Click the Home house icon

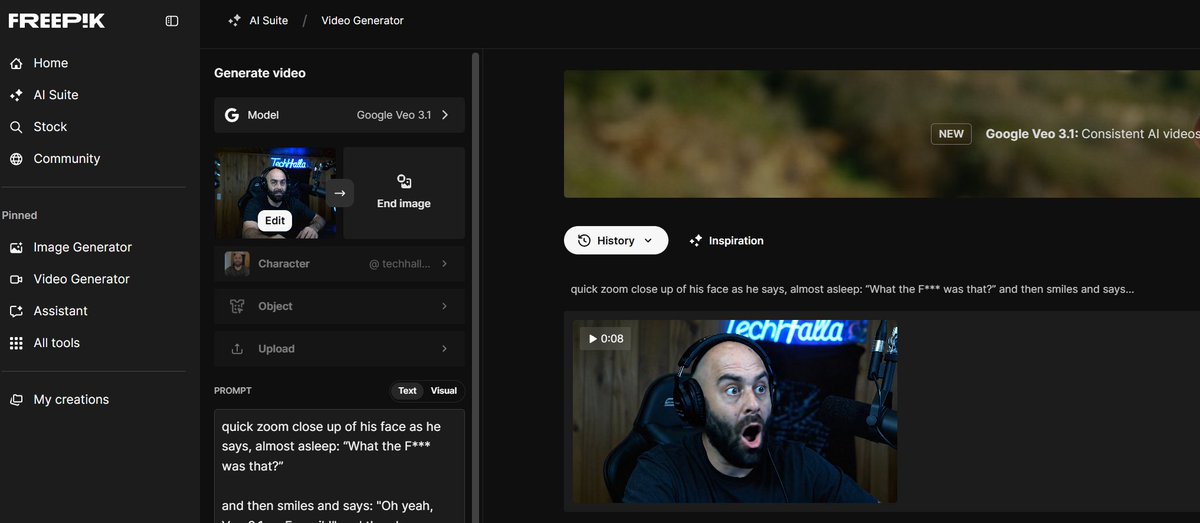click(x=16, y=63)
